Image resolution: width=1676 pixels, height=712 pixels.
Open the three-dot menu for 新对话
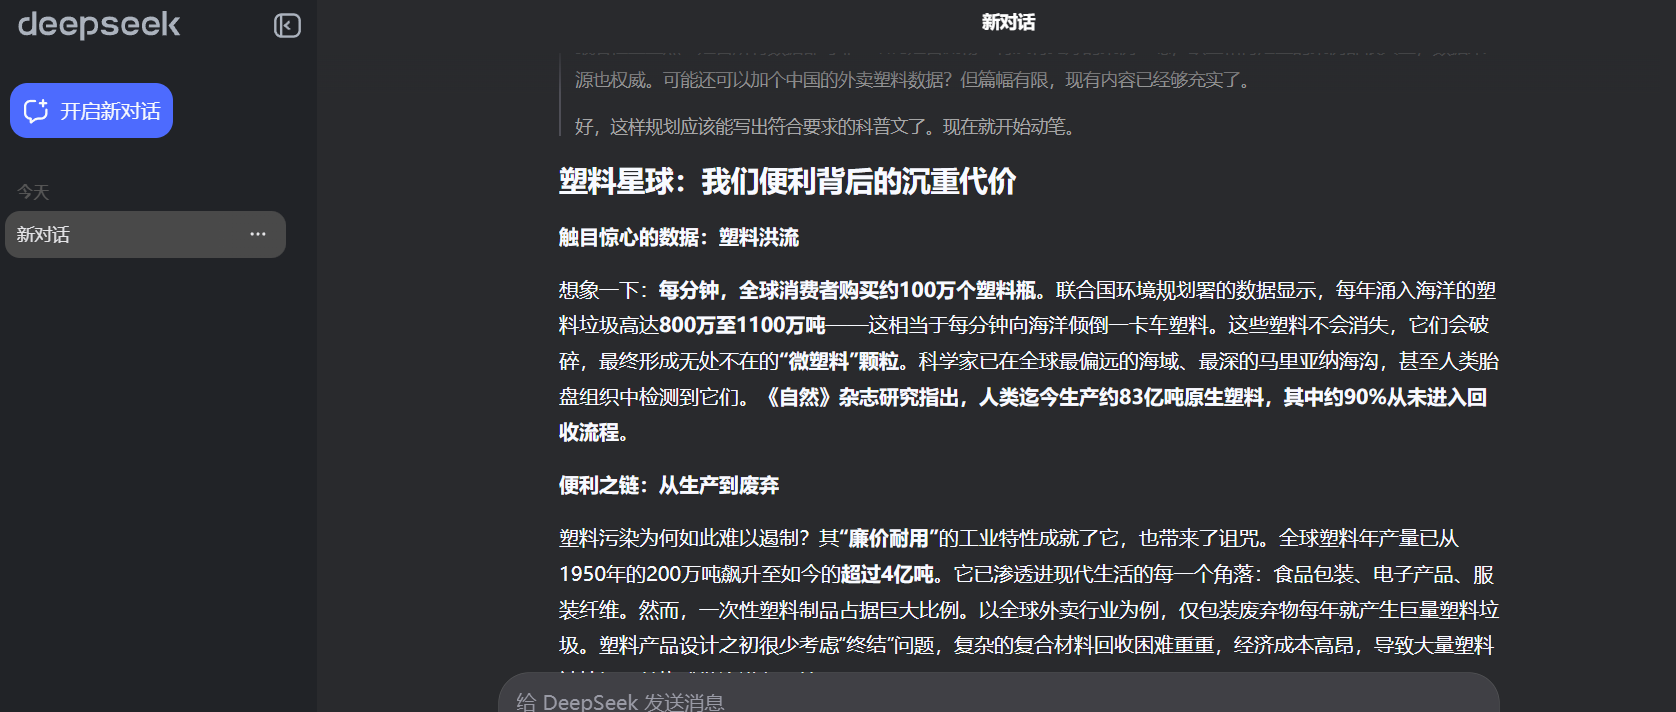[258, 234]
